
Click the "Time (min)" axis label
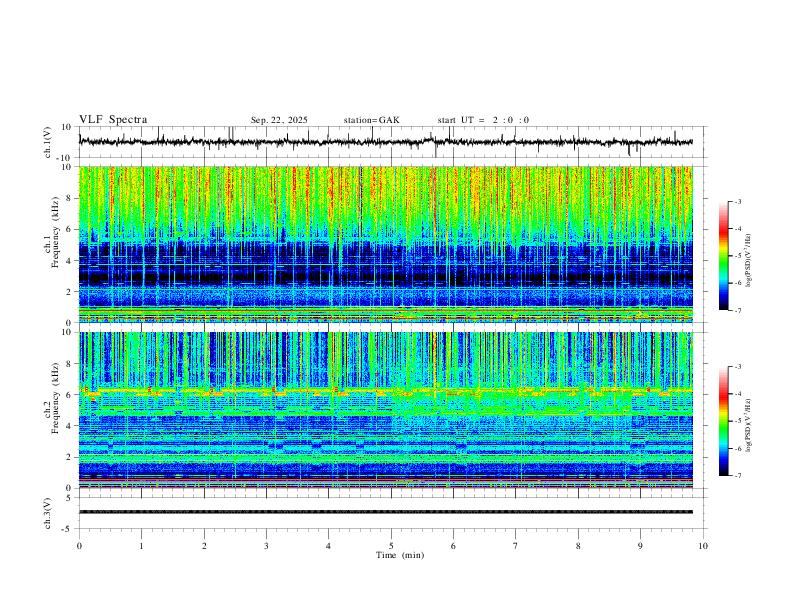[400, 555]
